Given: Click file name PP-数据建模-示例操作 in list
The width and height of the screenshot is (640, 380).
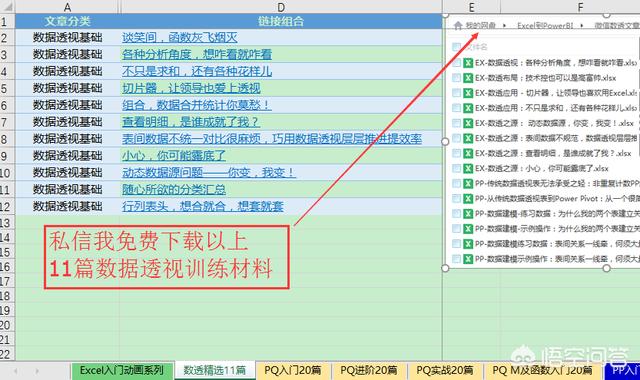Looking at the screenshot, I should point(557,229).
